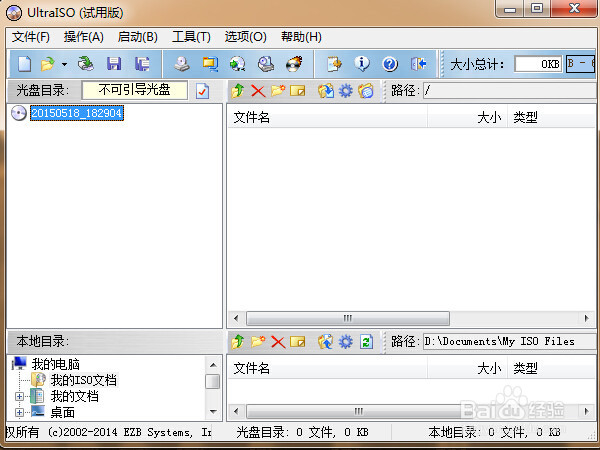Click the Open file folder icon
Viewport: 600px width, 450px height.
coord(48,64)
